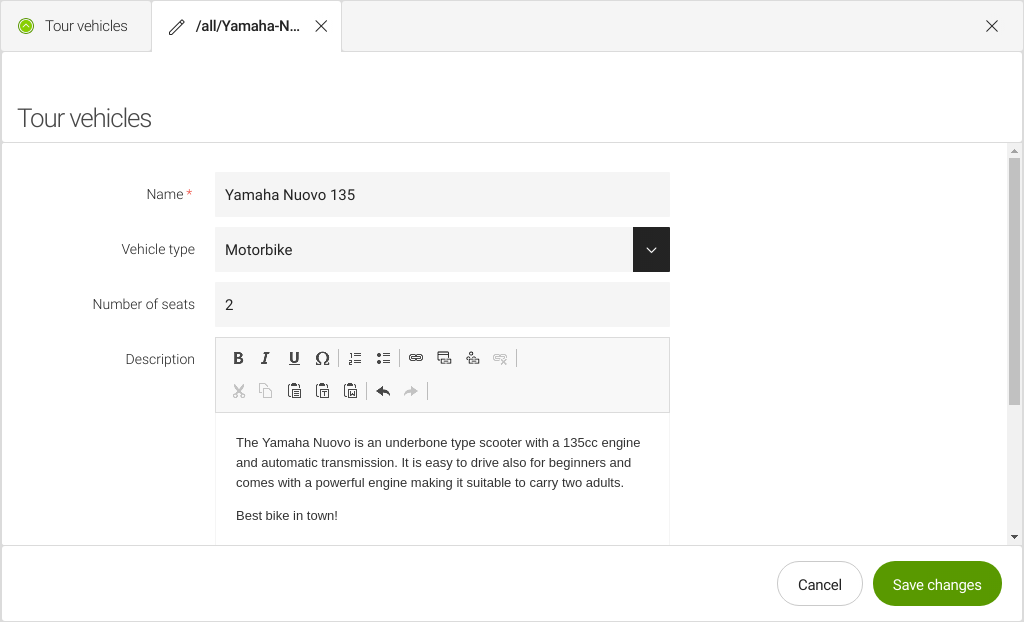This screenshot has width=1024, height=622.
Task: Toggle bold formatting in Description editor
Action: (x=238, y=358)
